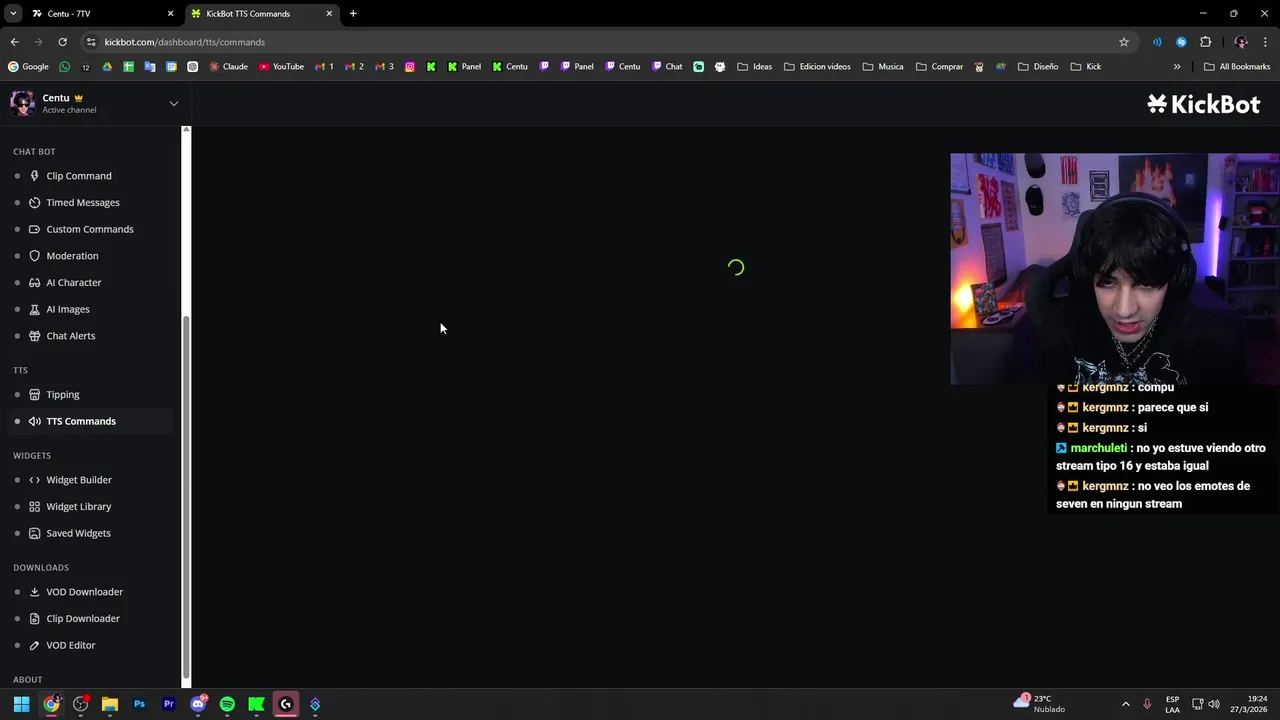Click the Custom Commands icon
Screen dimensions: 1280x720
click(x=35, y=229)
